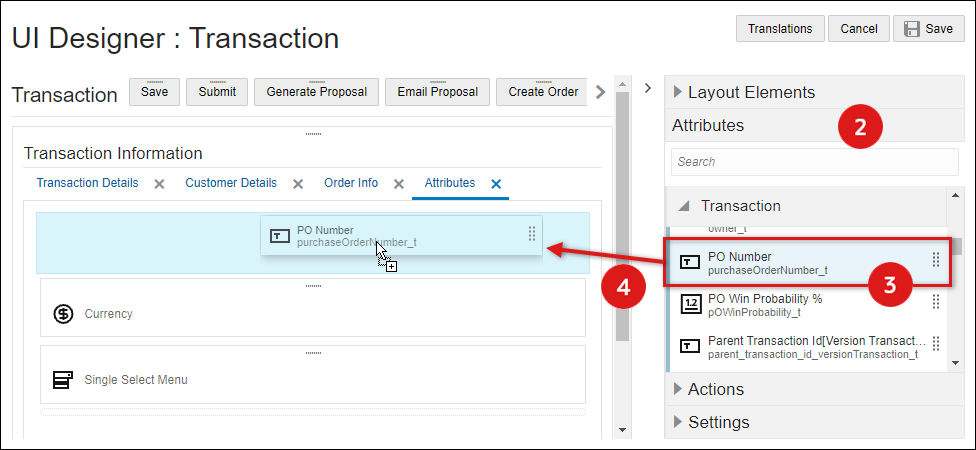The width and height of the screenshot is (976, 450).
Task: Close the Order Info tab with its X
Action: click(x=398, y=184)
